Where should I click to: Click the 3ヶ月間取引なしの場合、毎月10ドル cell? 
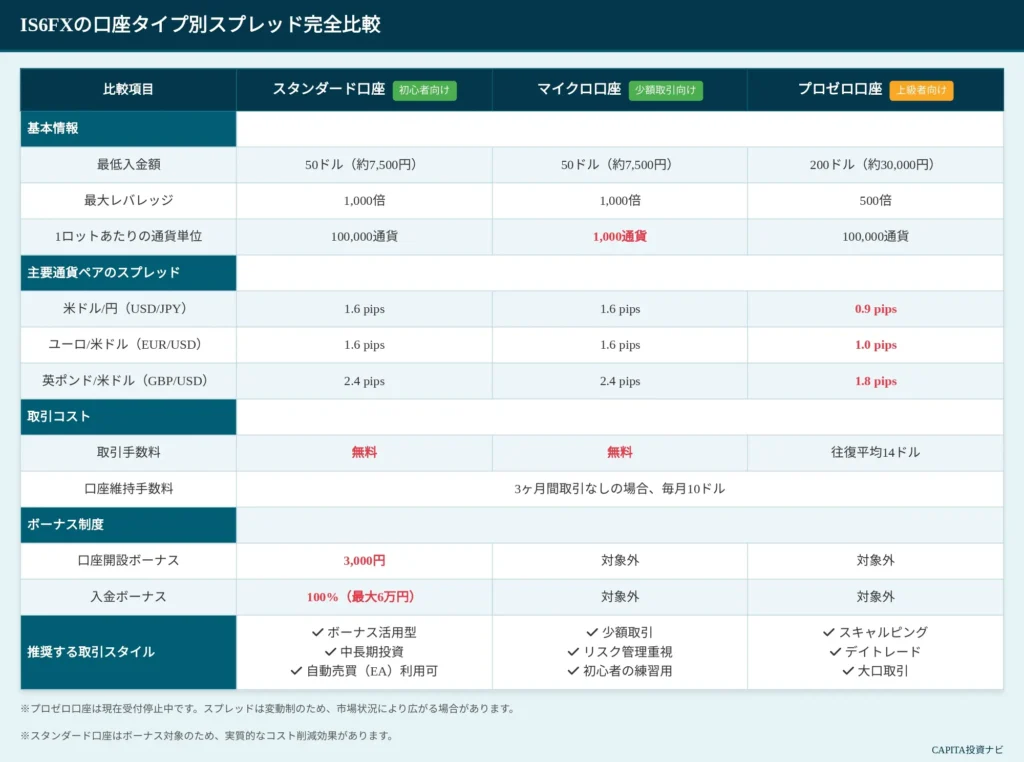tap(620, 488)
